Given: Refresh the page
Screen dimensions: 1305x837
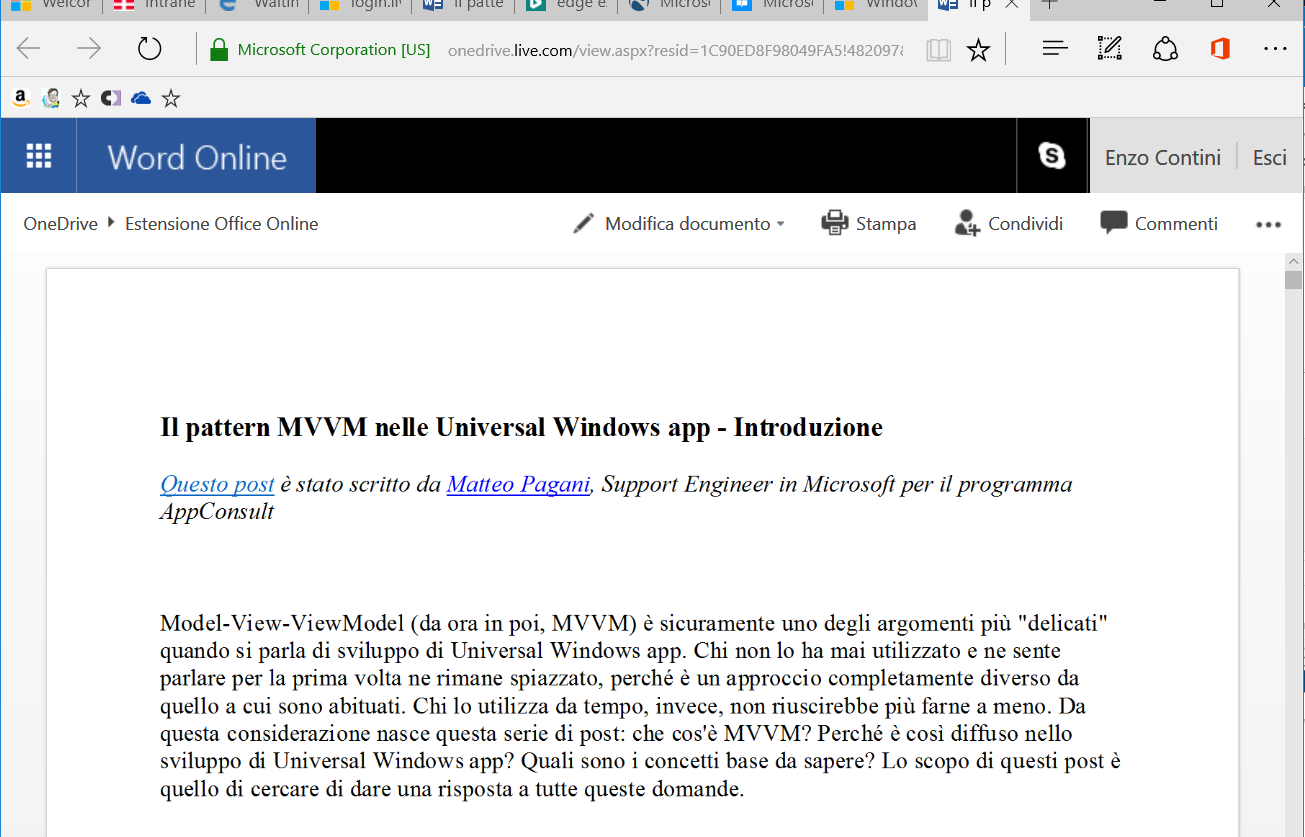Looking at the screenshot, I should click(x=149, y=49).
